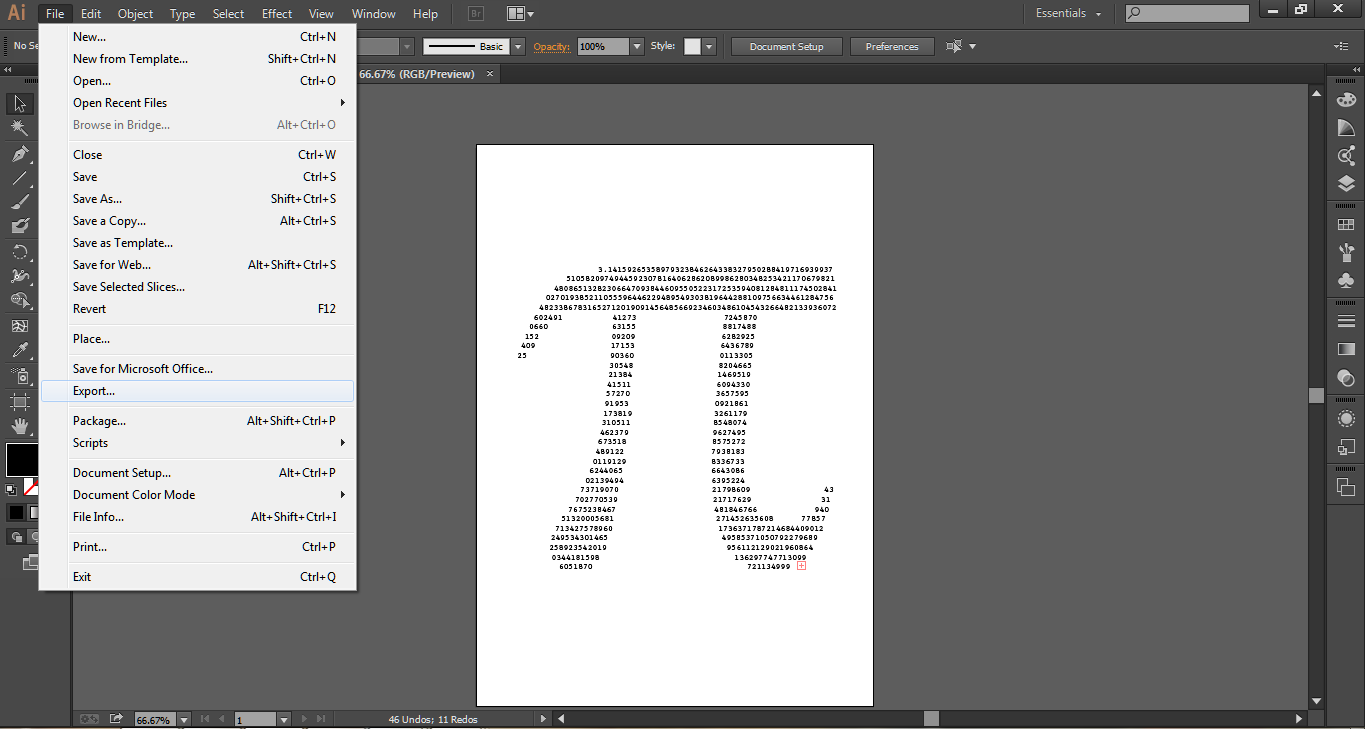The height and width of the screenshot is (729, 1365).
Task: Choose Save As... in File menu
Action: click(x=197, y=199)
